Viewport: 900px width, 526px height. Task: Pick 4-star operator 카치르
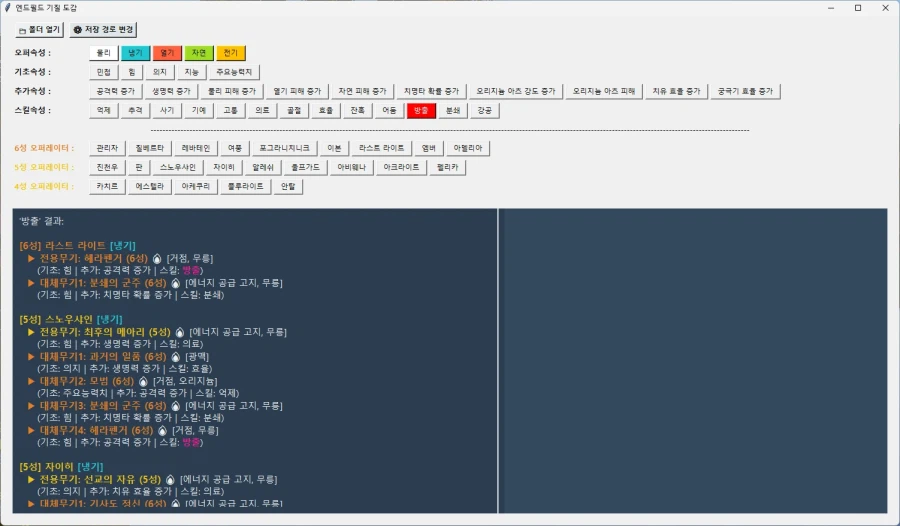click(107, 186)
